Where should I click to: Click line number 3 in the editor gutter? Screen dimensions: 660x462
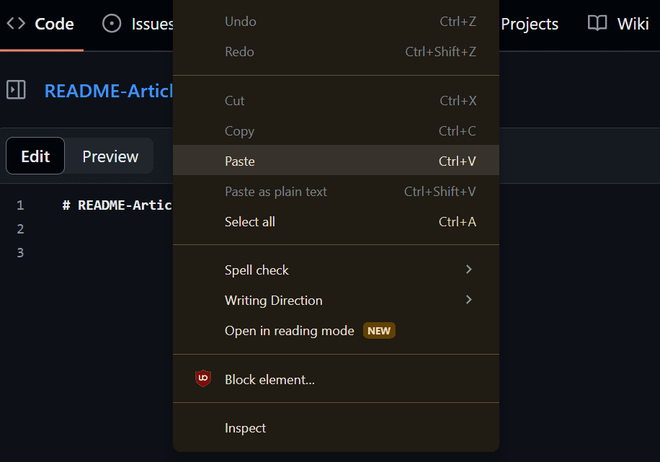20,253
